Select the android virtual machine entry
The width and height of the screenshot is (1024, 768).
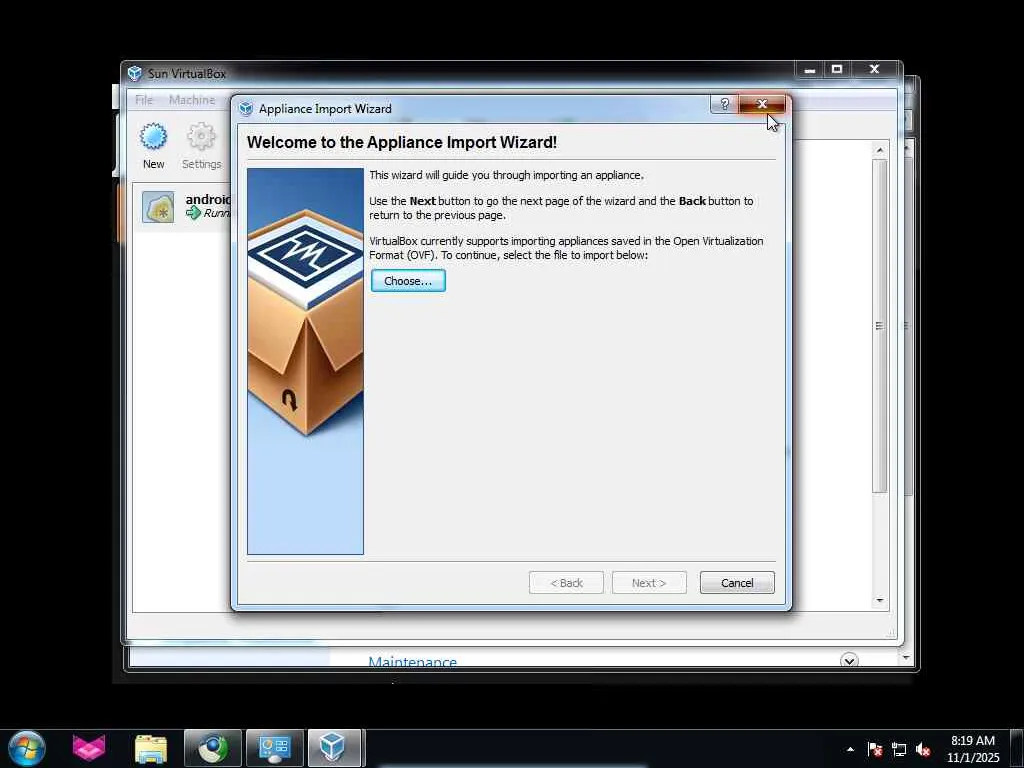point(183,206)
